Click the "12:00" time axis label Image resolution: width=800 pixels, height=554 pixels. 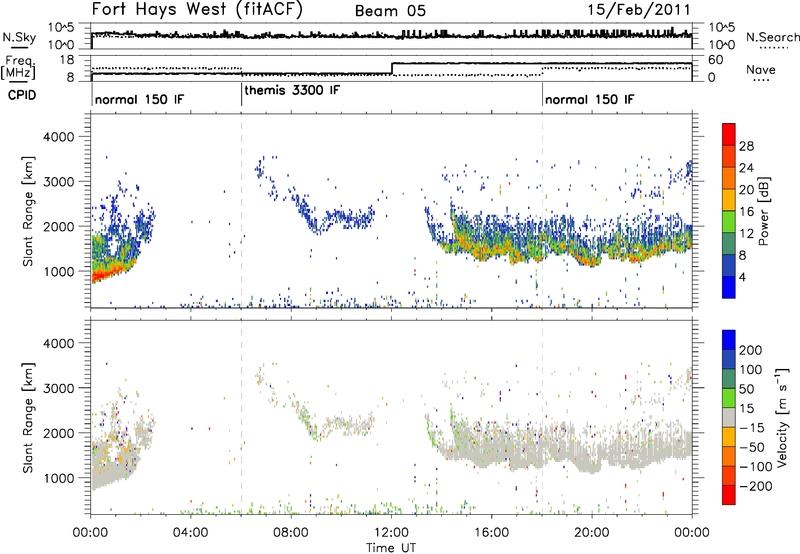pos(391,533)
